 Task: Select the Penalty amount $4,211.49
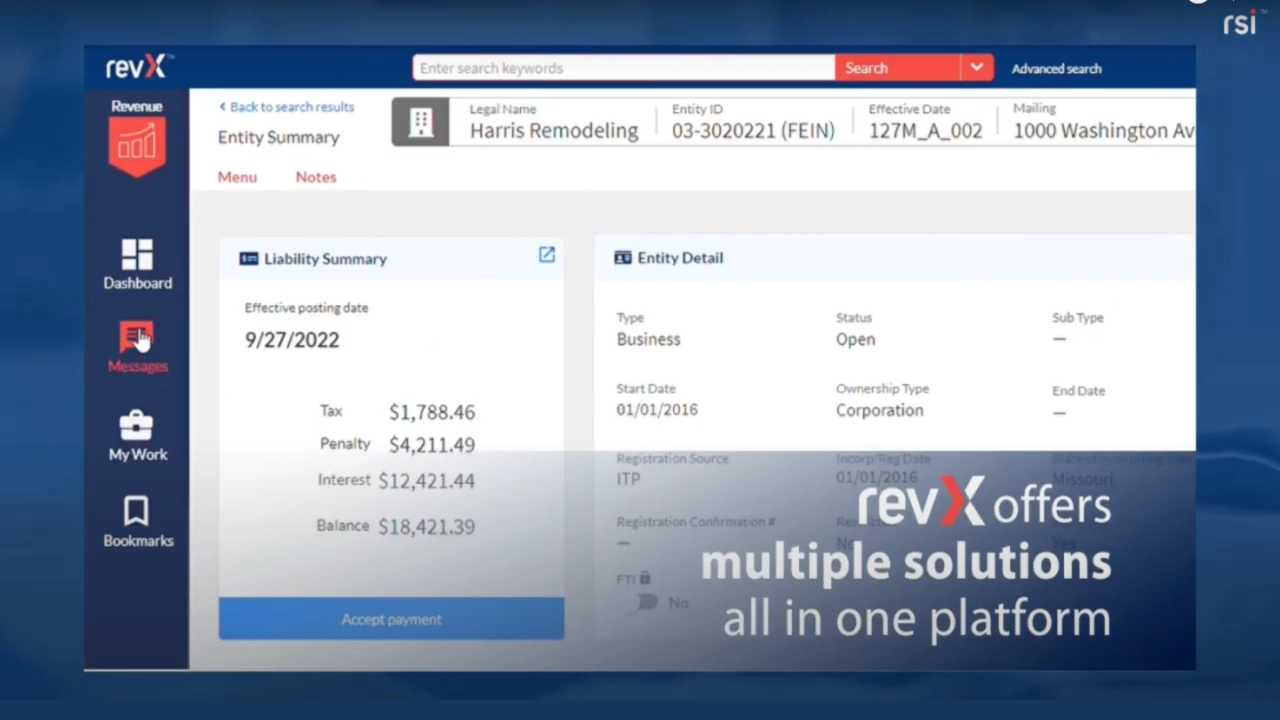coord(432,445)
